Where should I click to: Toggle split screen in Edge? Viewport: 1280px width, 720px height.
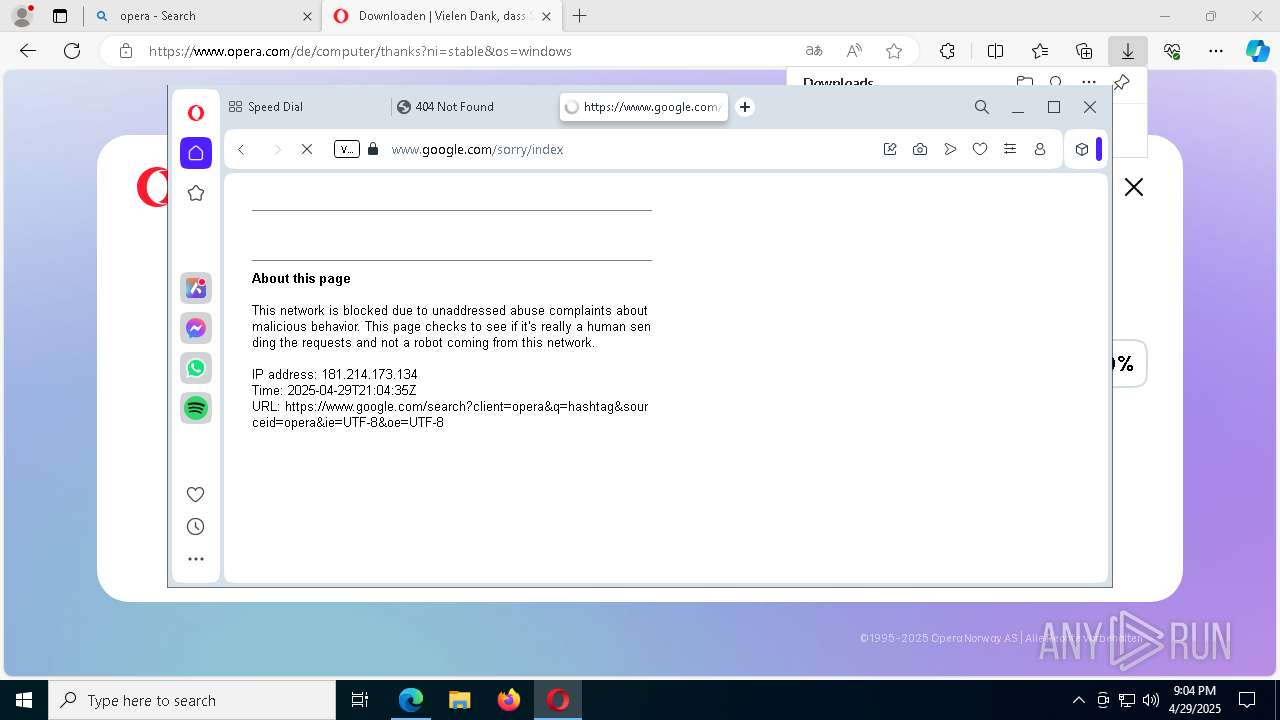click(x=995, y=51)
